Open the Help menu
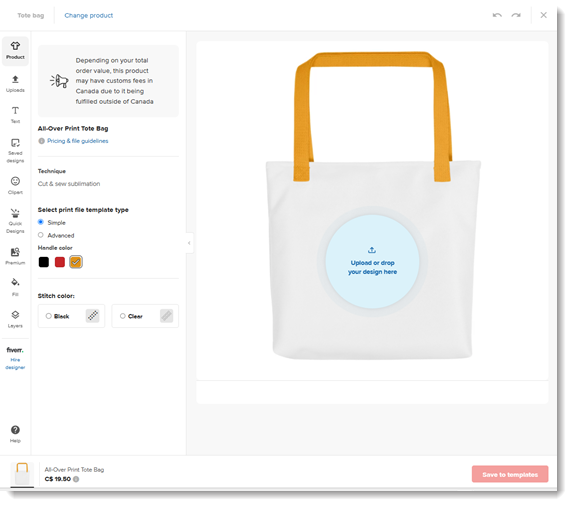 [x=15, y=434]
